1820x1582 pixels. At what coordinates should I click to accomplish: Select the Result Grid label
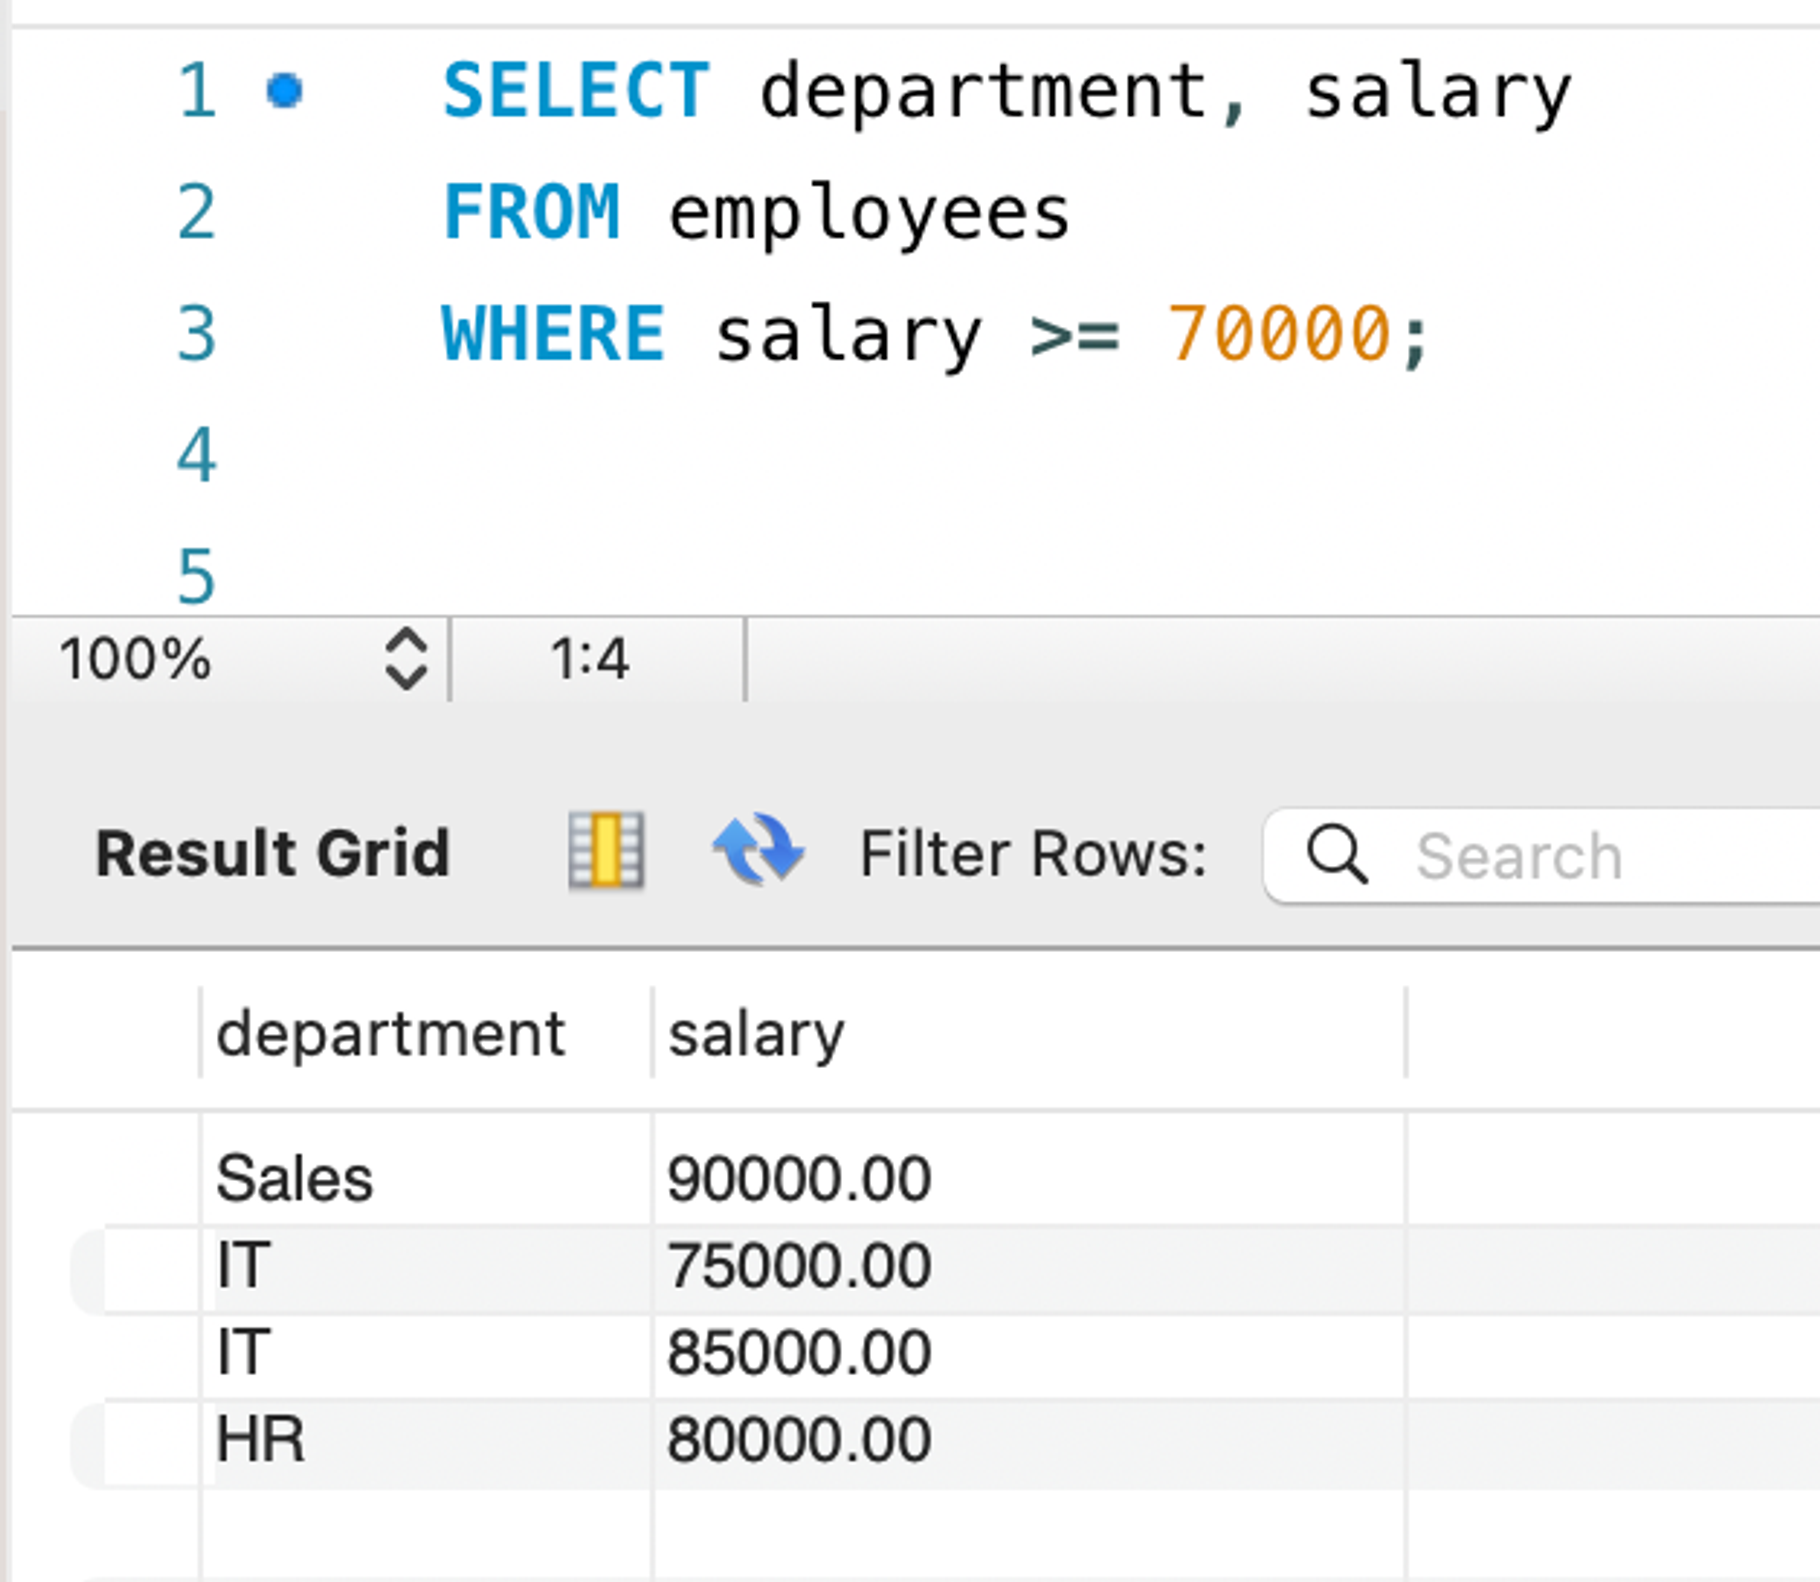coord(273,853)
